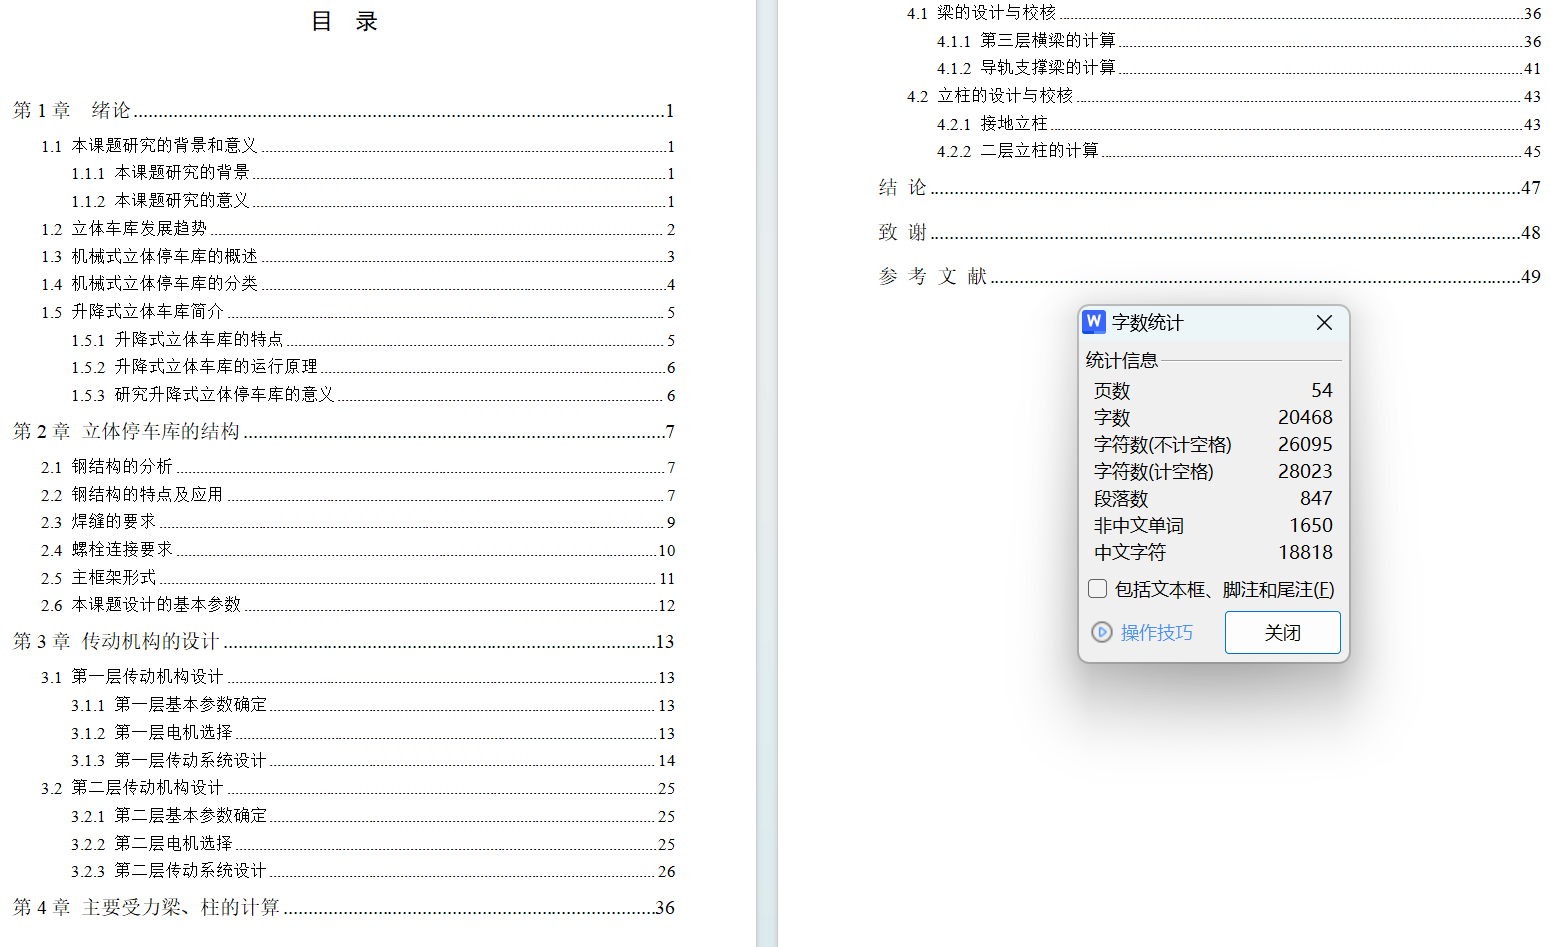Open 2.1 钢结构的分析 entry
1551x947 pixels.
pyautogui.click(x=358, y=467)
